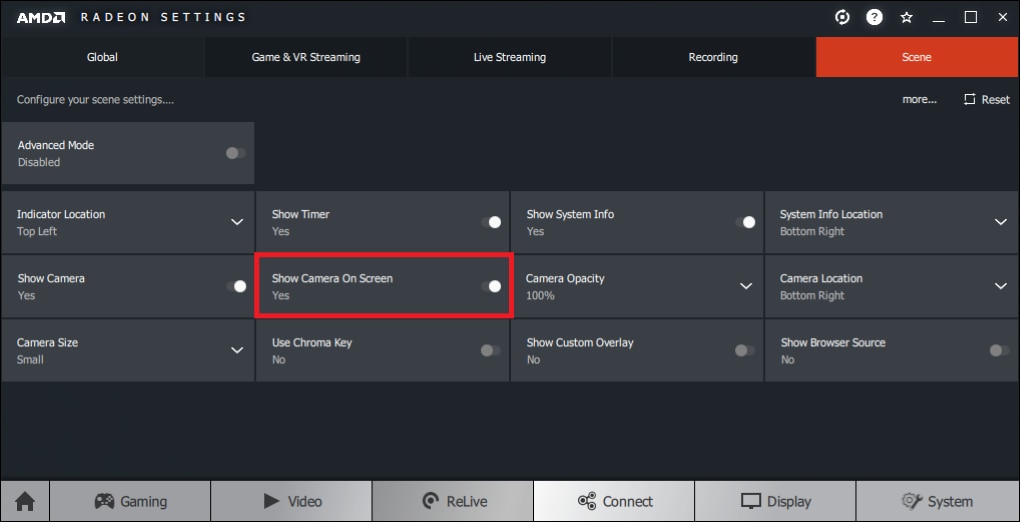1020x522 pixels.
Task: Reset scene settings to defaults
Action: (987, 100)
